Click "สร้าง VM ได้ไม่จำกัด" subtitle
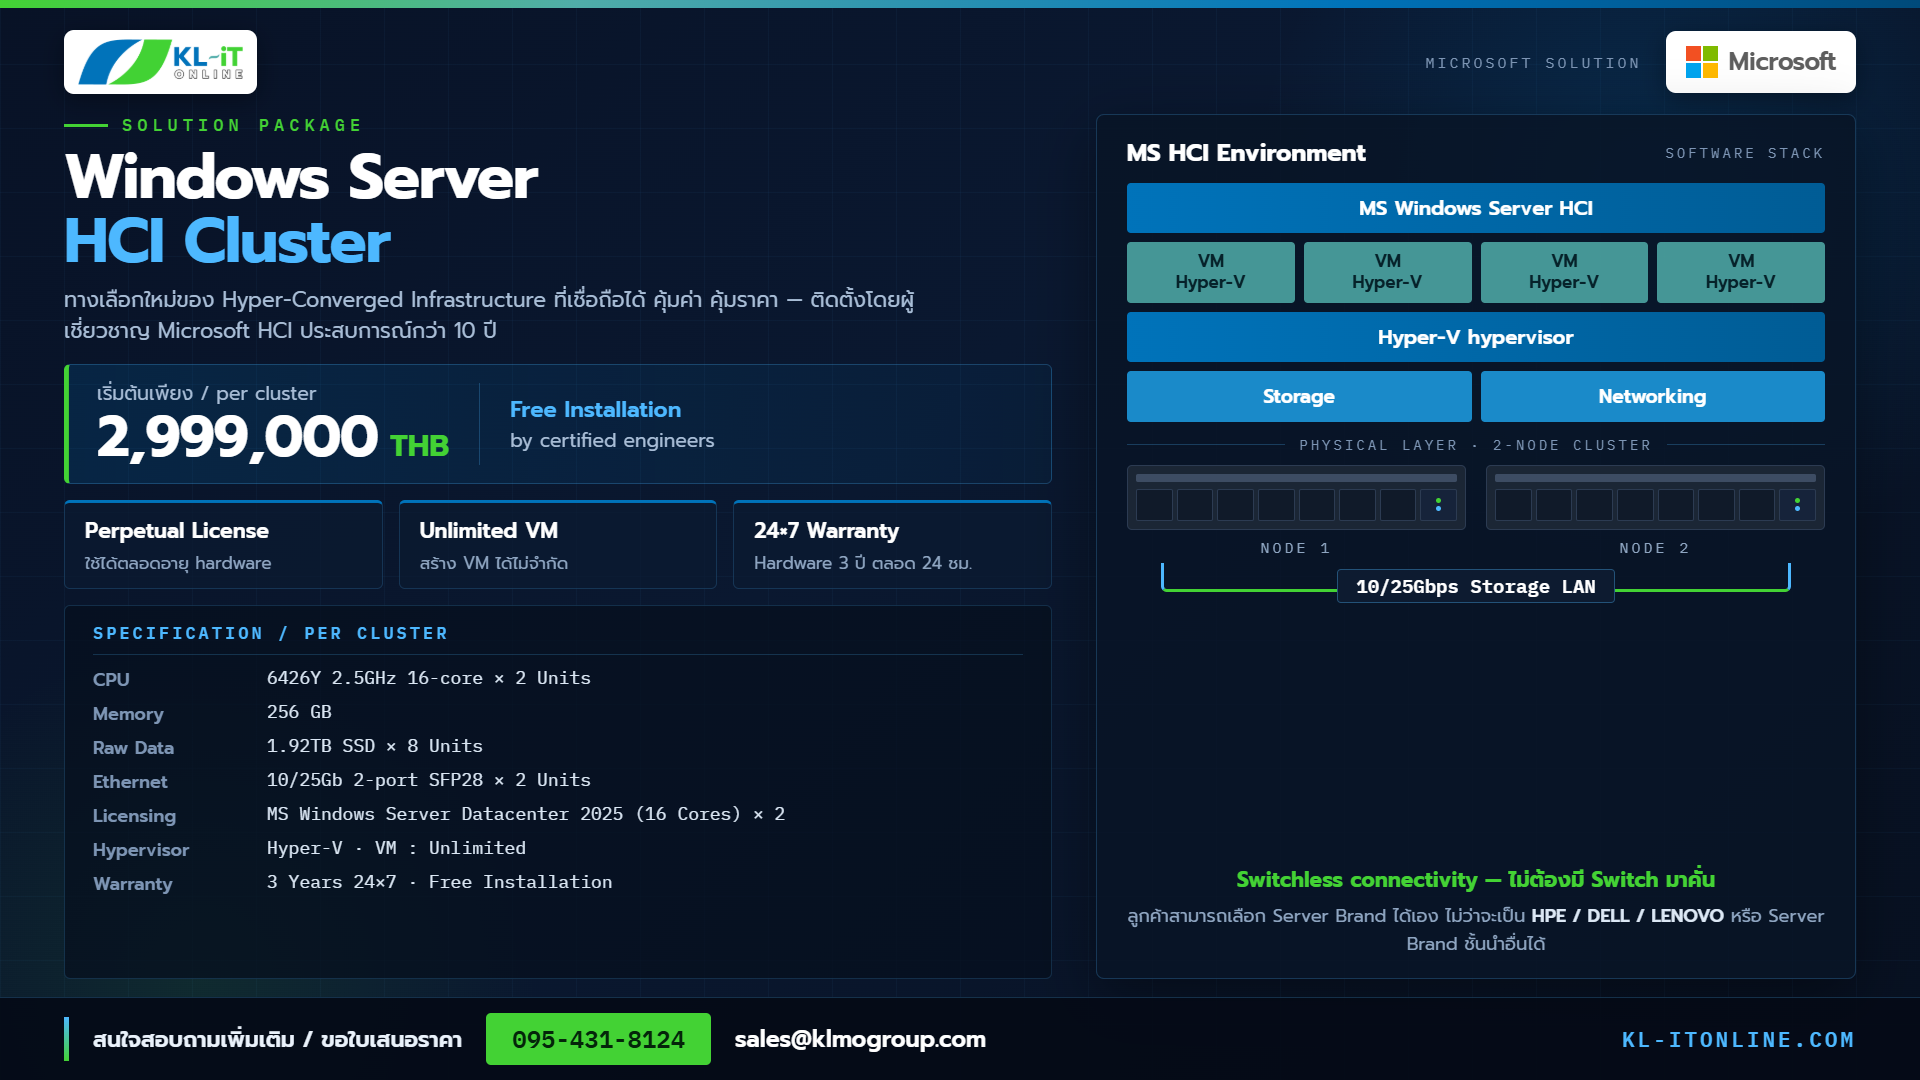1920x1080 pixels. (494, 563)
